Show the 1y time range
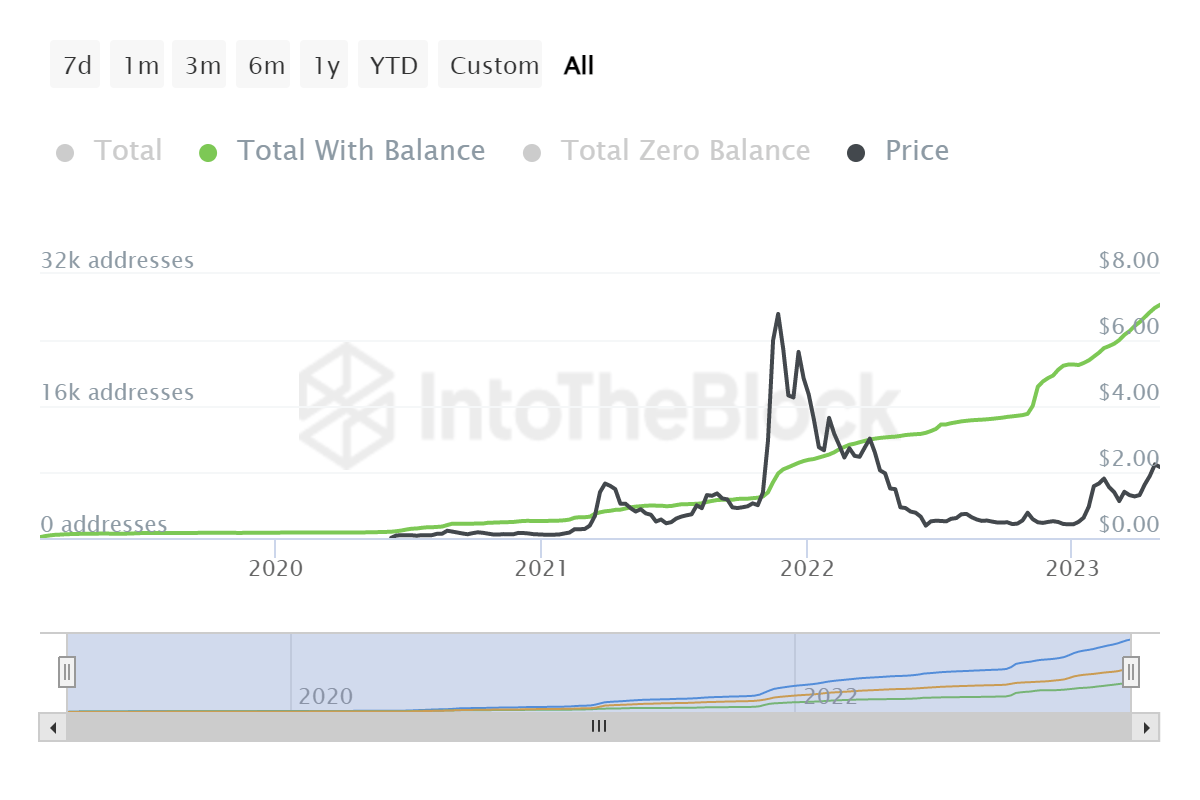Viewport: 1200px width, 800px height. [326, 66]
